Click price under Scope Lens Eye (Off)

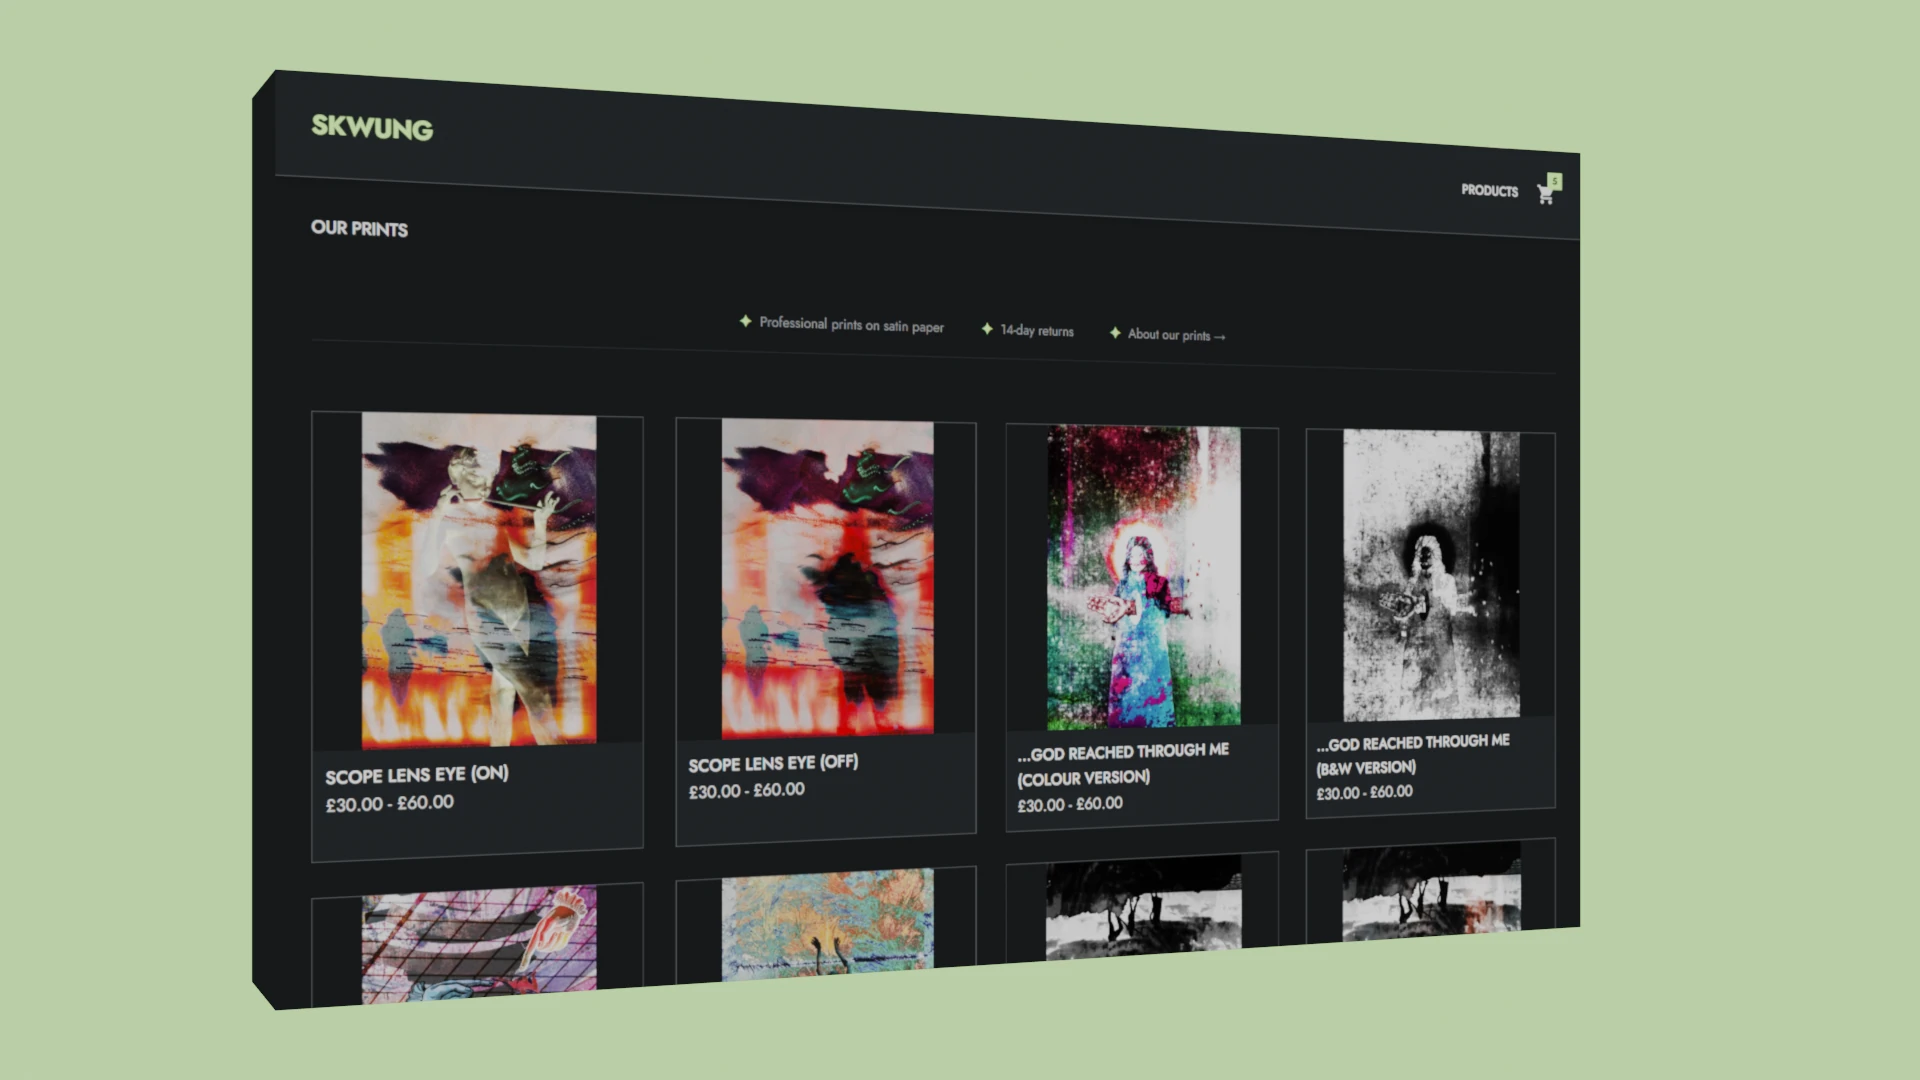pyautogui.click(x=746, y=790)
